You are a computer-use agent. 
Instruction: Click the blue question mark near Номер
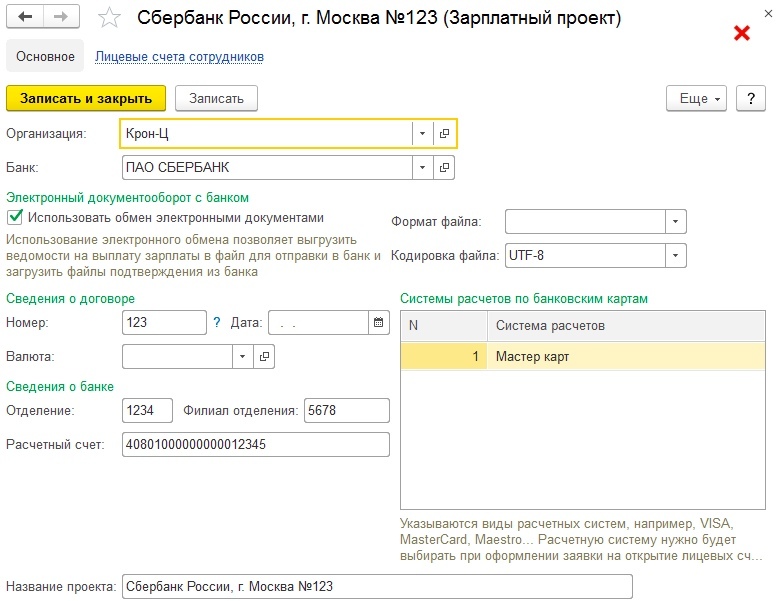217,323
